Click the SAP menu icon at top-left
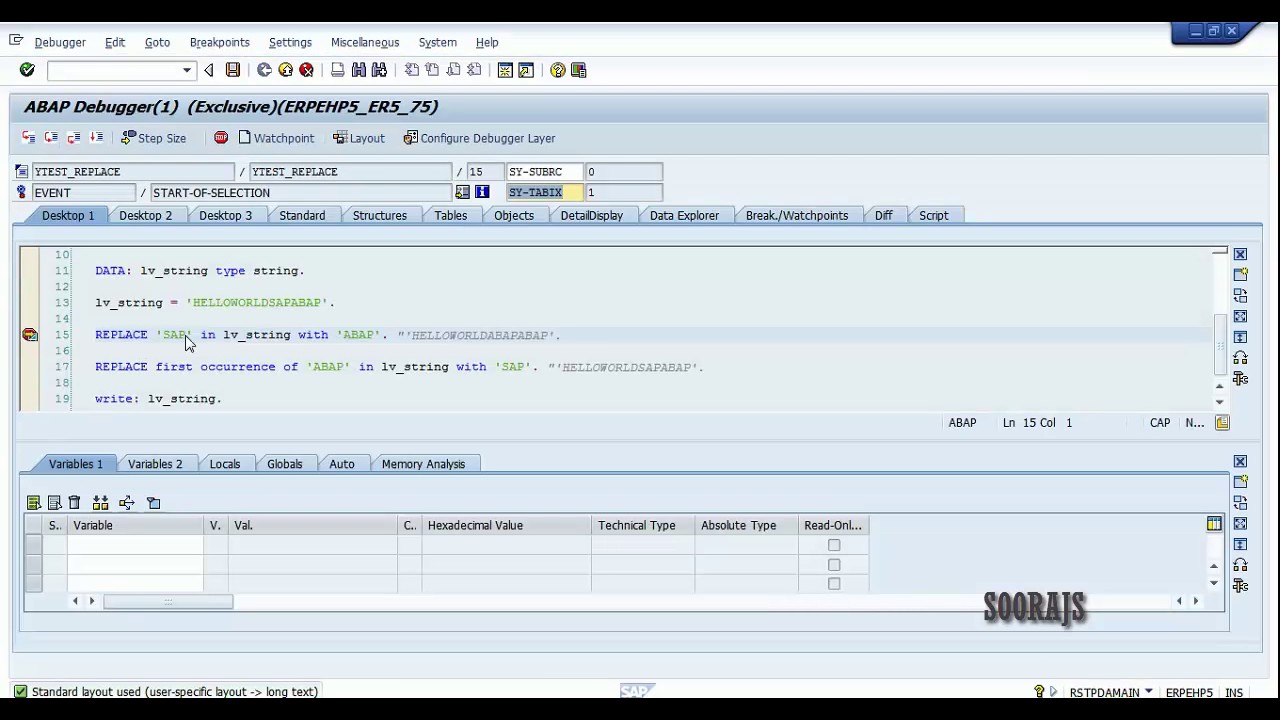This screenshot has height=720, width=1280. tap(15, 41)
